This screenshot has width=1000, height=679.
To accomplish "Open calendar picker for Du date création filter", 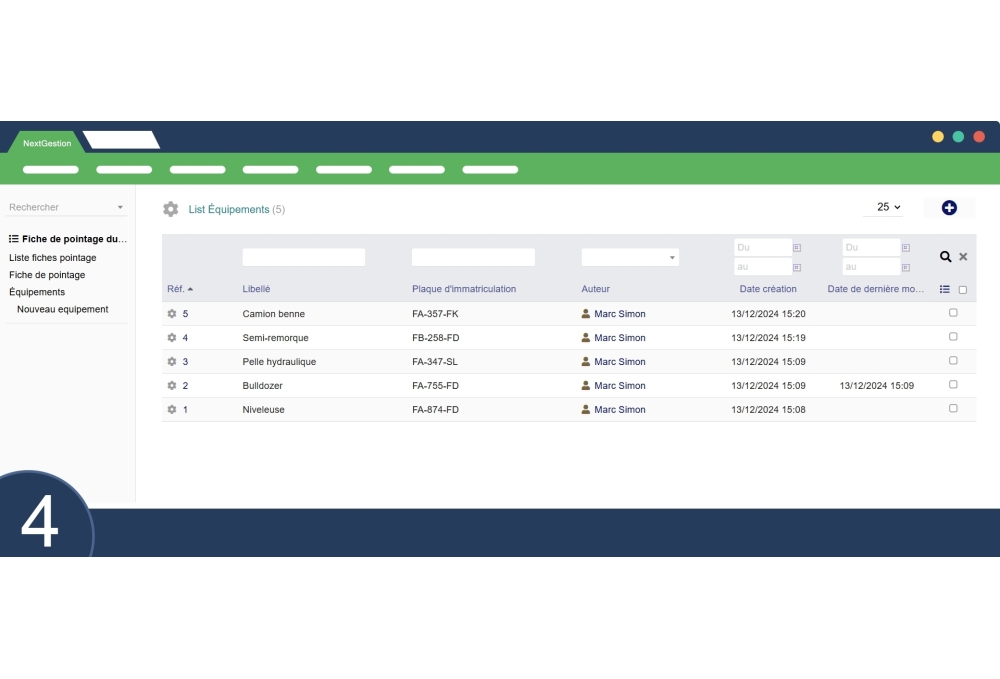I will 797,246.
